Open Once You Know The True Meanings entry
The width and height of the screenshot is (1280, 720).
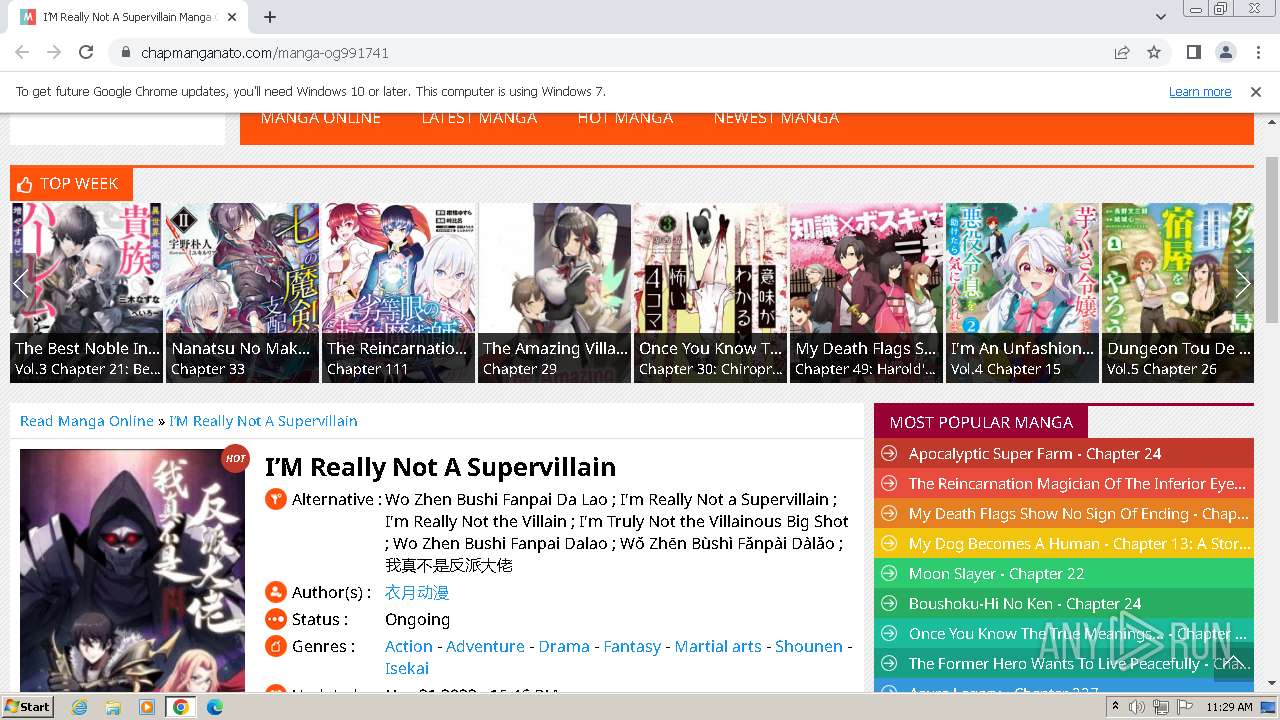pyautogui.click(x=1078, y=634)
